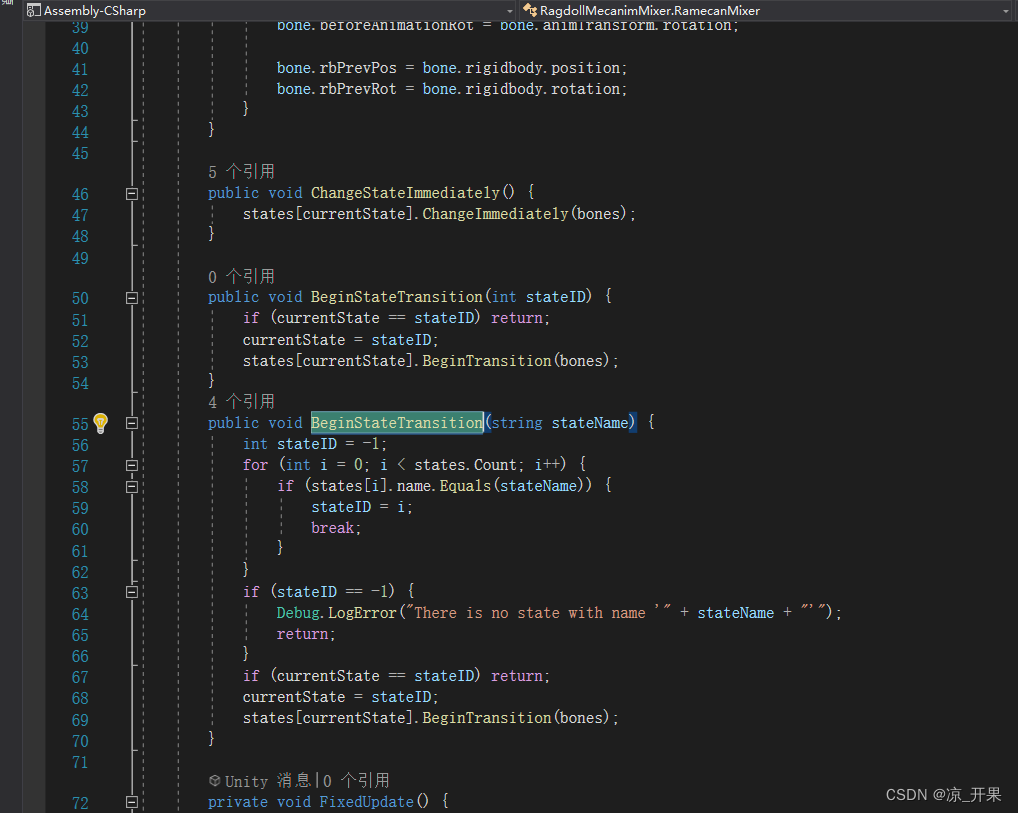The width and height of the screenshot is (1018, 813).
Task: Click 'ChangeImmediately(bones)' on line 47
Action: [x=525, y=214]
